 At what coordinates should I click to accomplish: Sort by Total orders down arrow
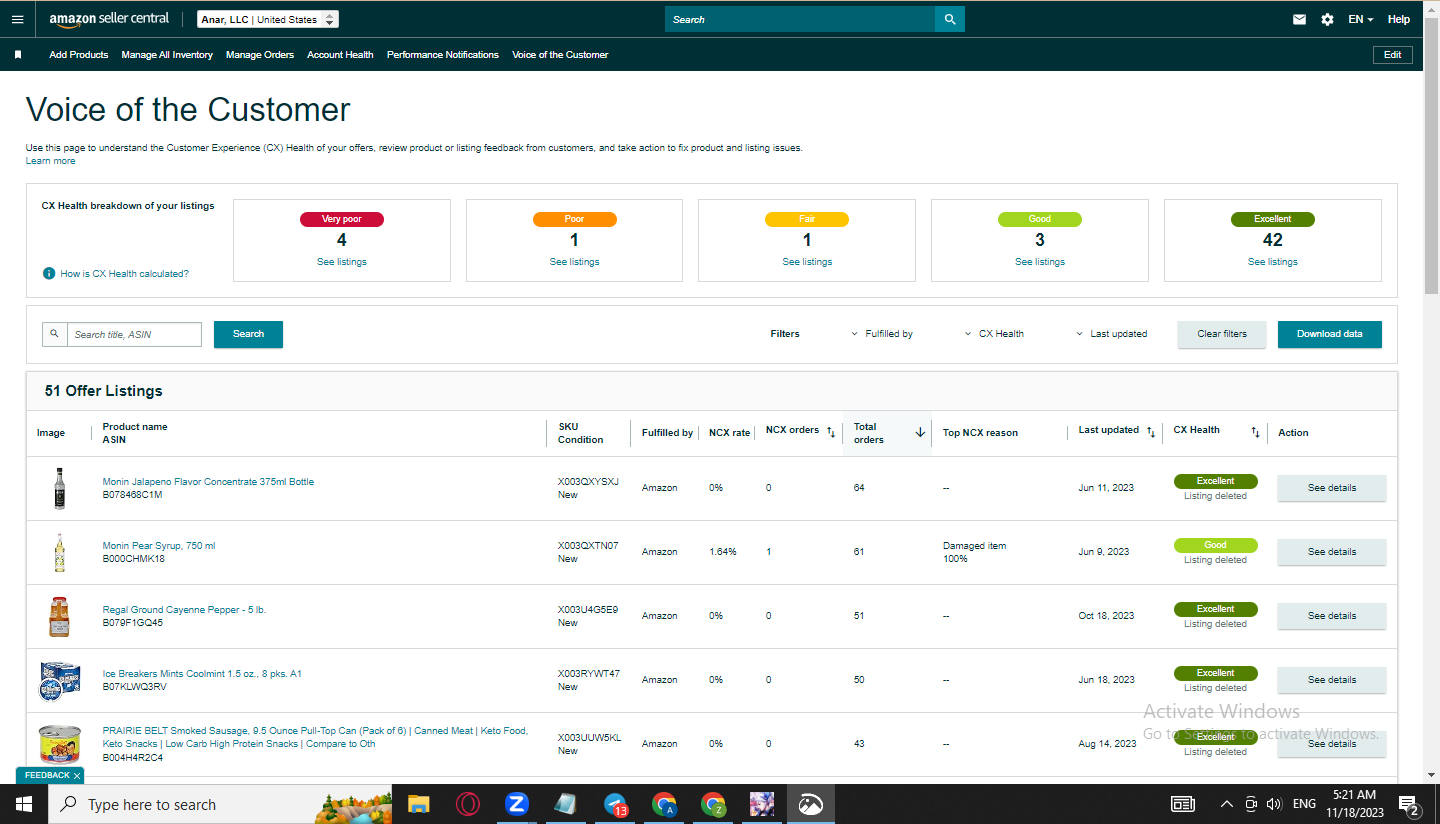920,432
